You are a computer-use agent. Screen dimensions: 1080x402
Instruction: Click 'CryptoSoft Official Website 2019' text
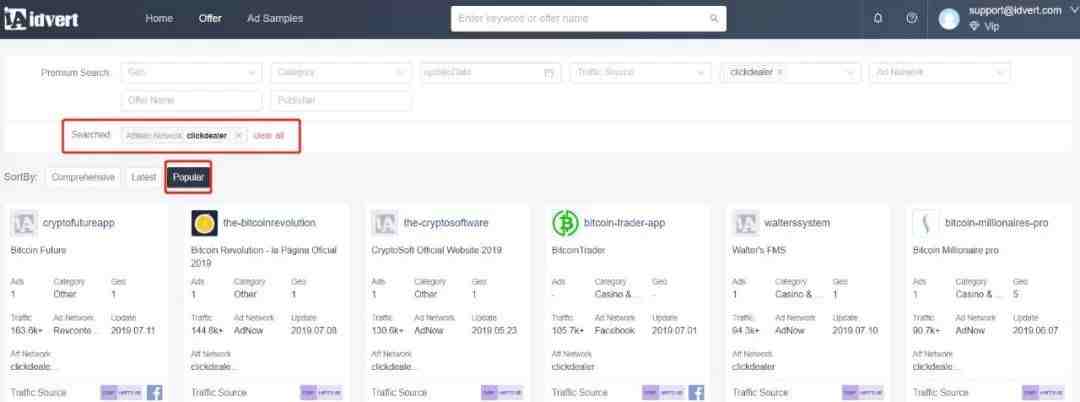pos(437,251)
